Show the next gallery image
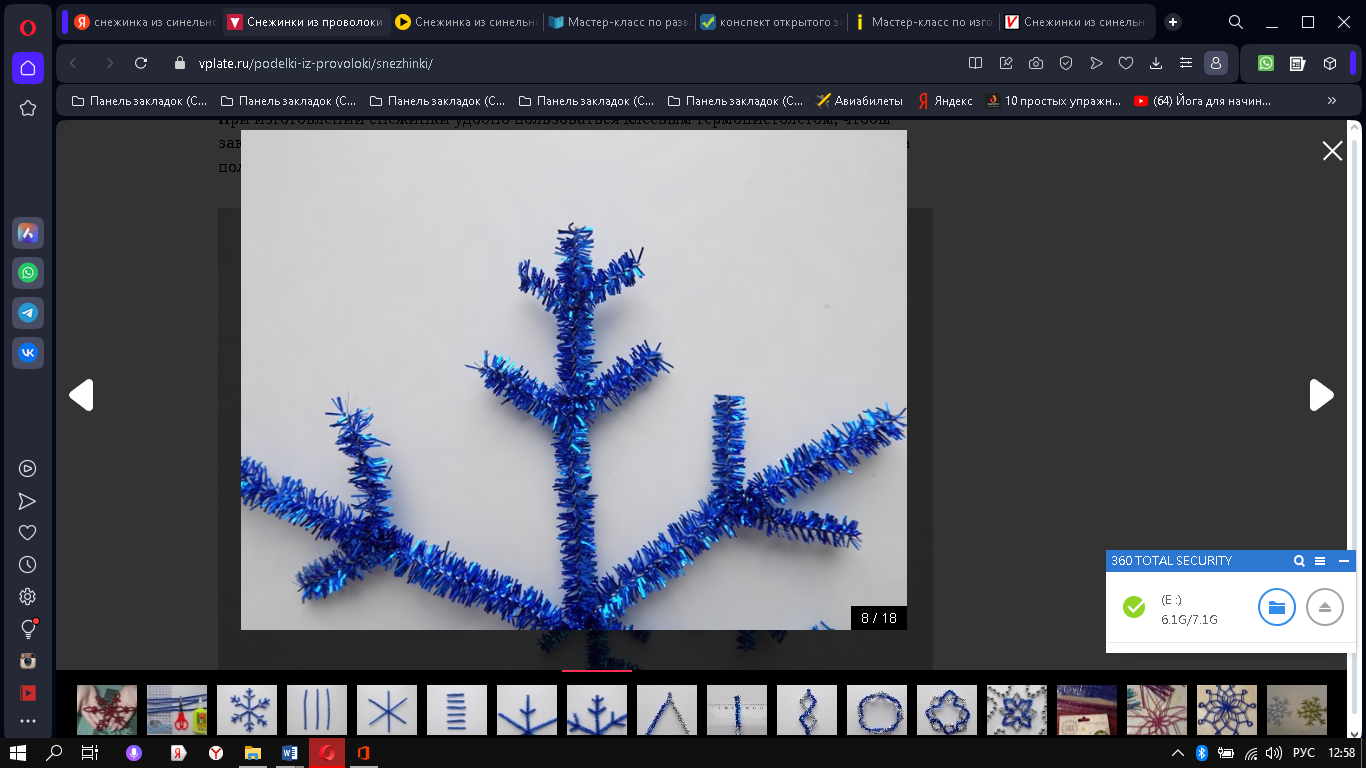 1321,395
